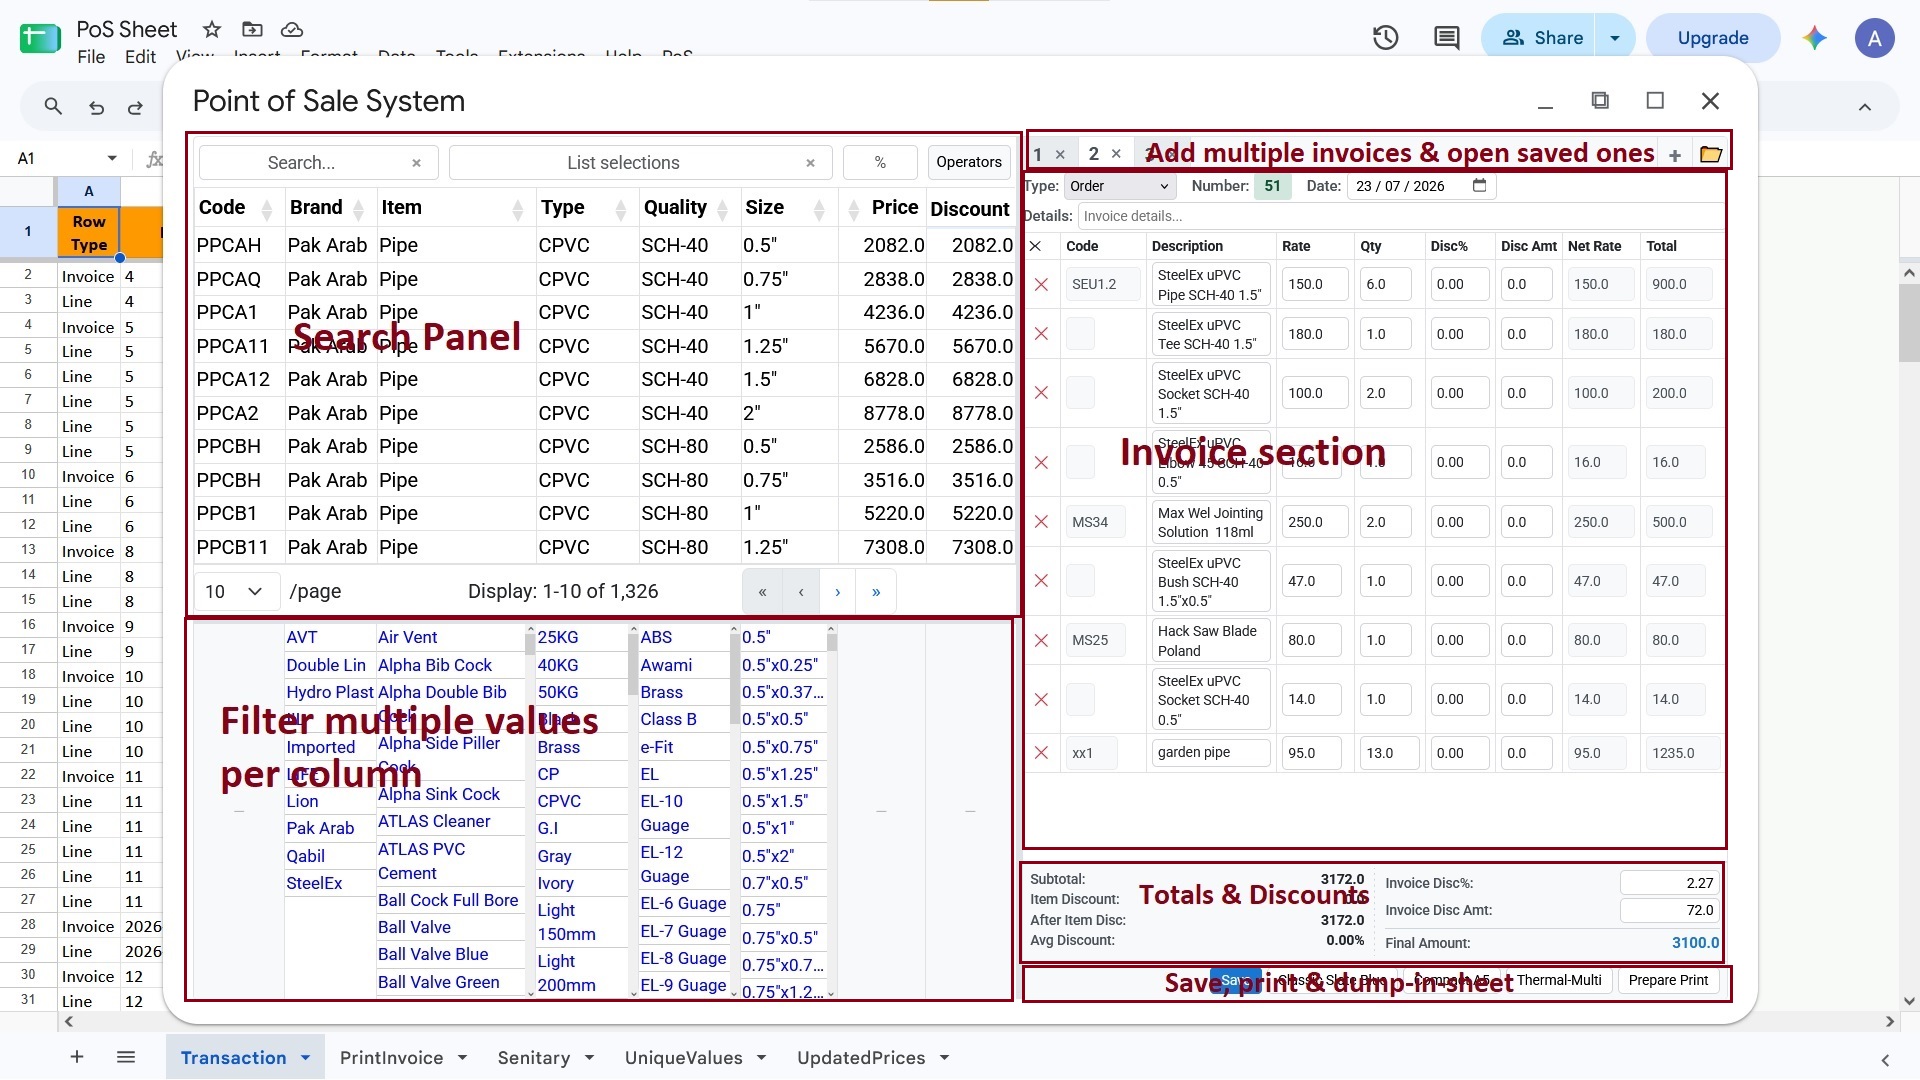This screenshot has width=1920, height=1080.
Task: Undo the last sheet action
Action: tap(96, 107)
